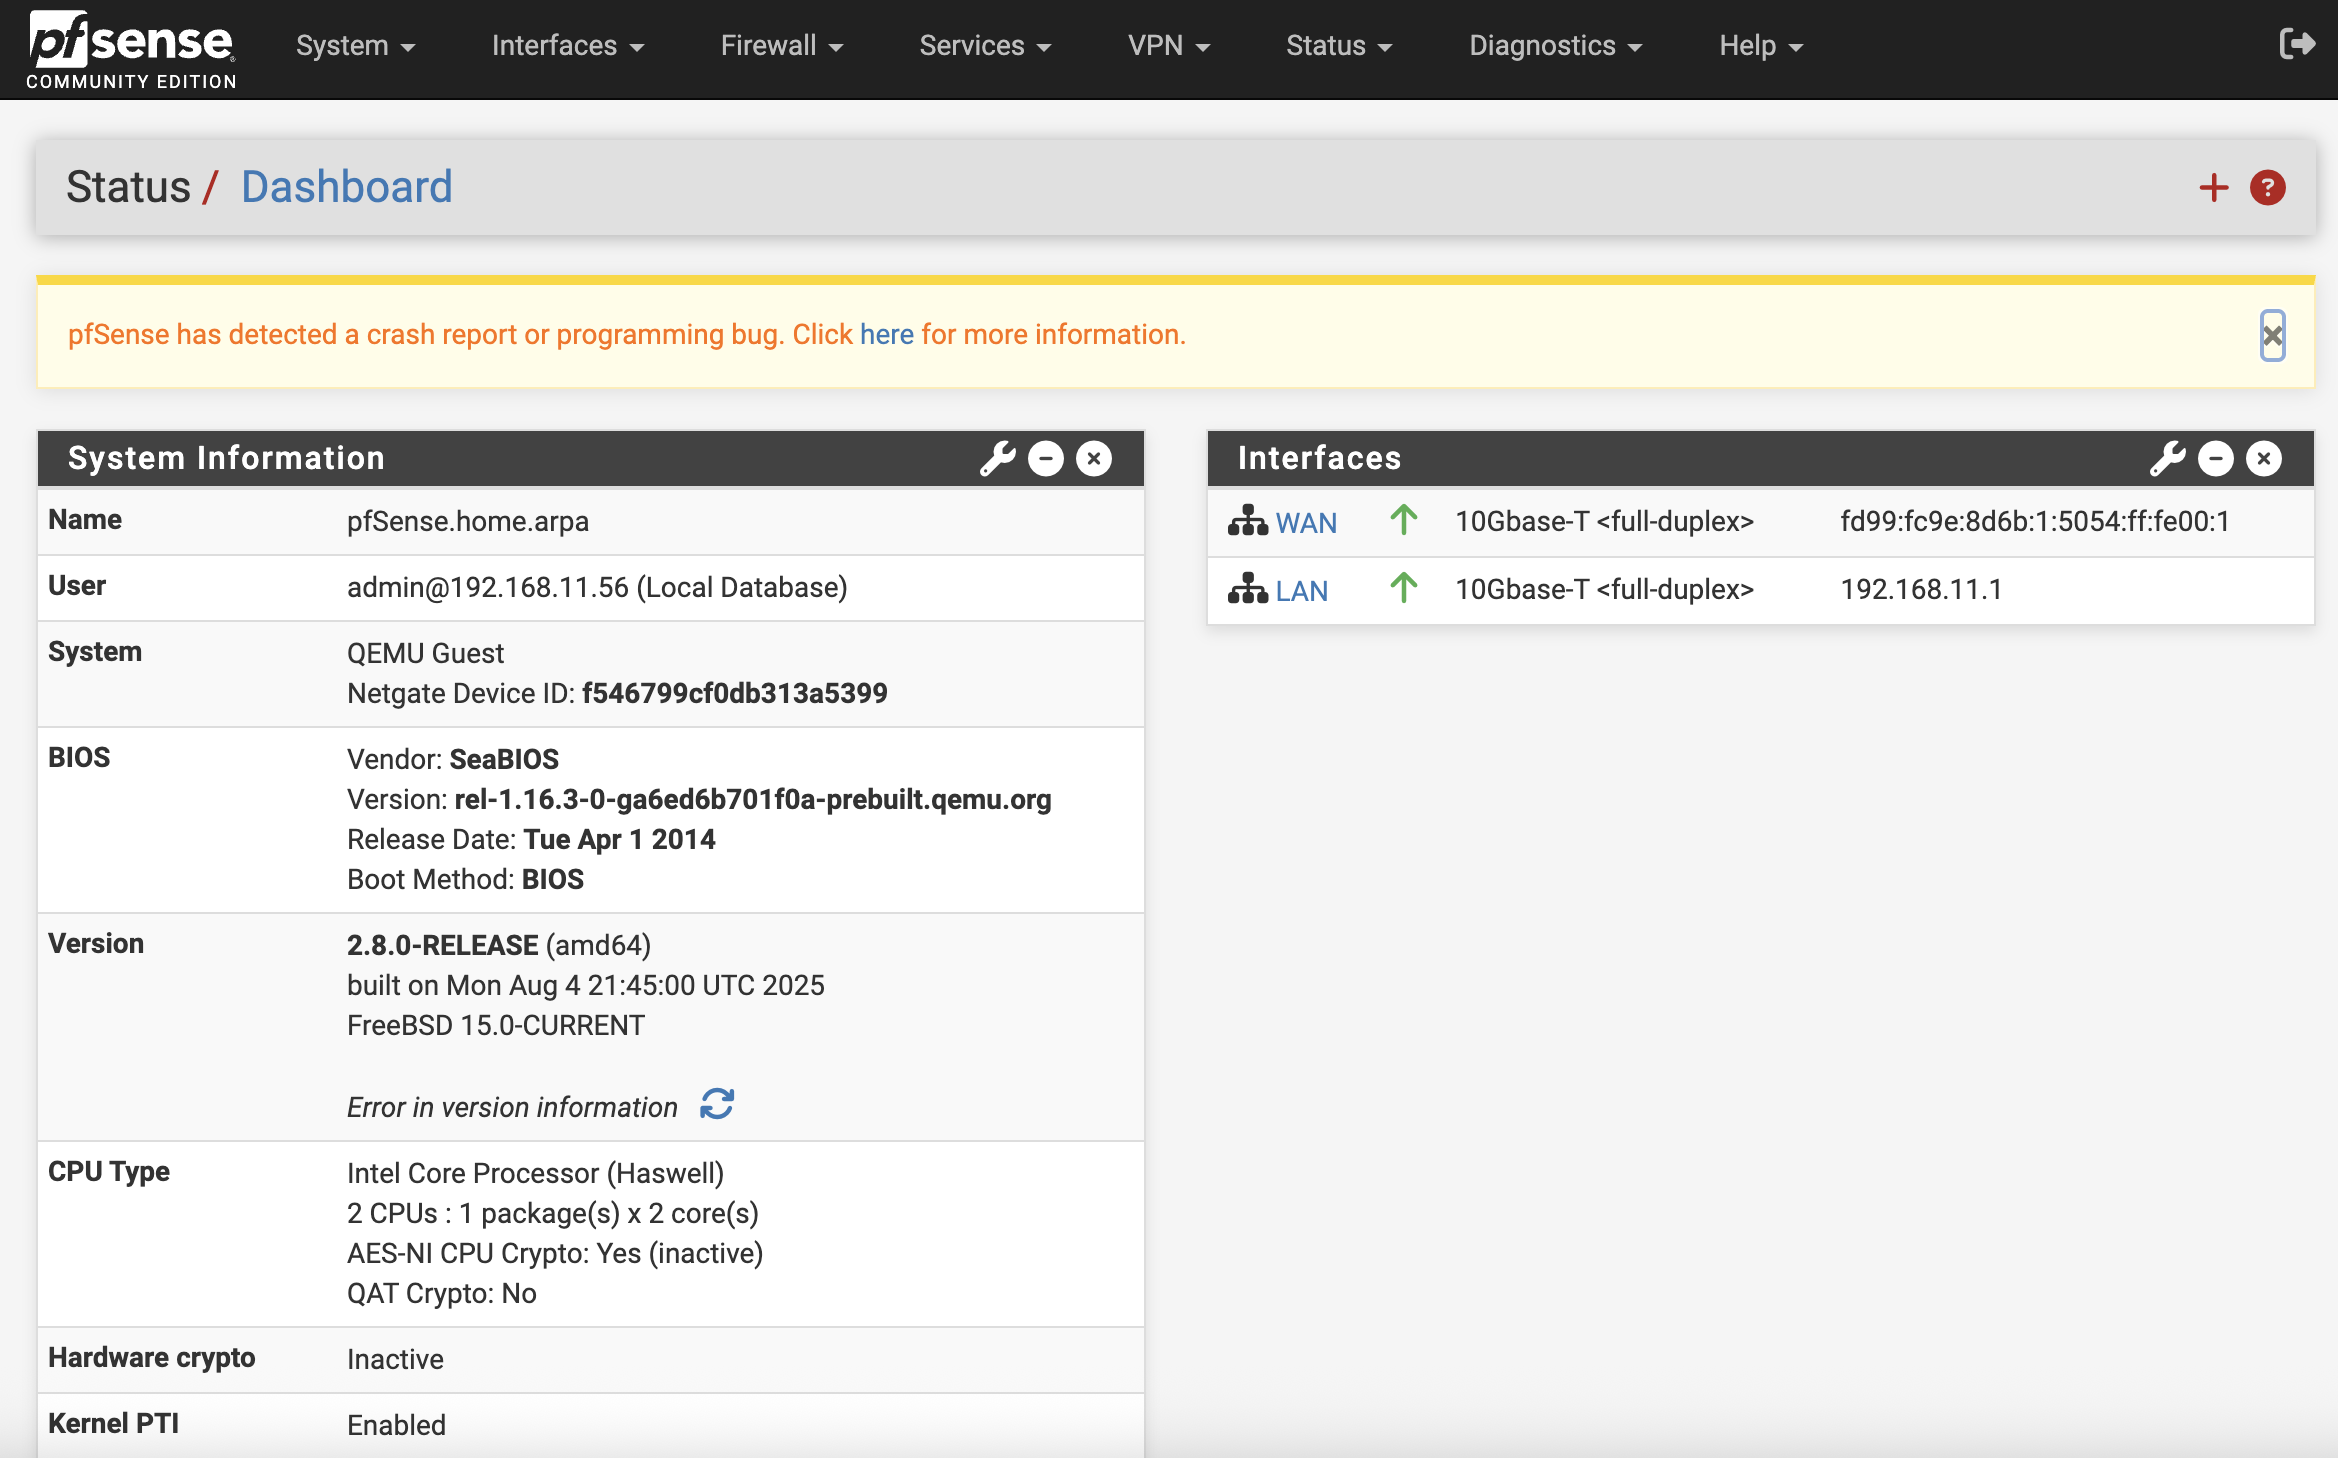Viewport: 2338px width, 1458px height.
Task: Click the LAN network icon
Action: (x=1248, y=589)
